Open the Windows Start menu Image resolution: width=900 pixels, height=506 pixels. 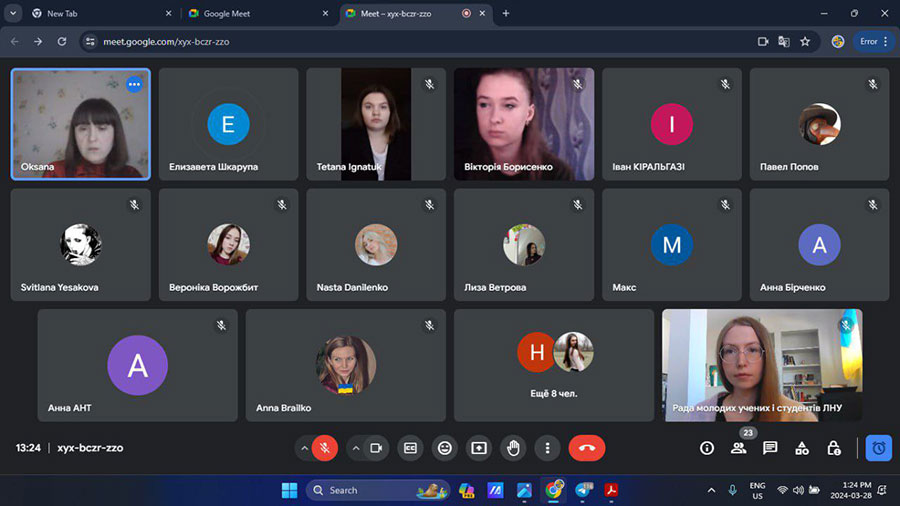[290, 491]
